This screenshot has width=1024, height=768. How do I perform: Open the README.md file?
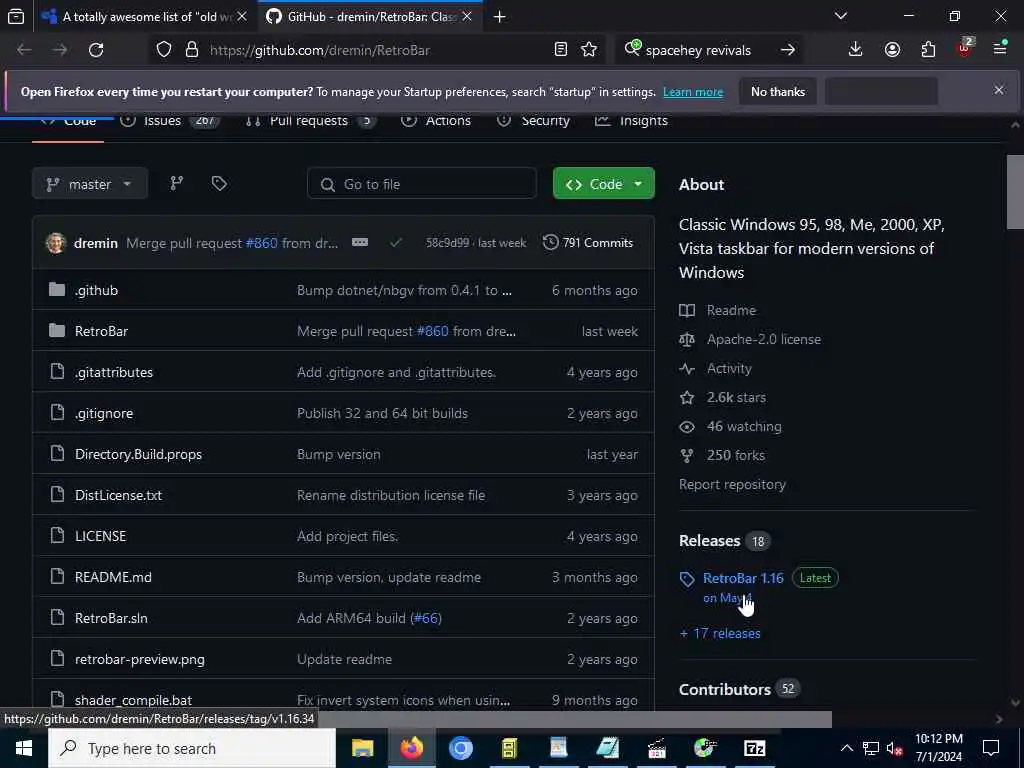(x=113, y=577)
